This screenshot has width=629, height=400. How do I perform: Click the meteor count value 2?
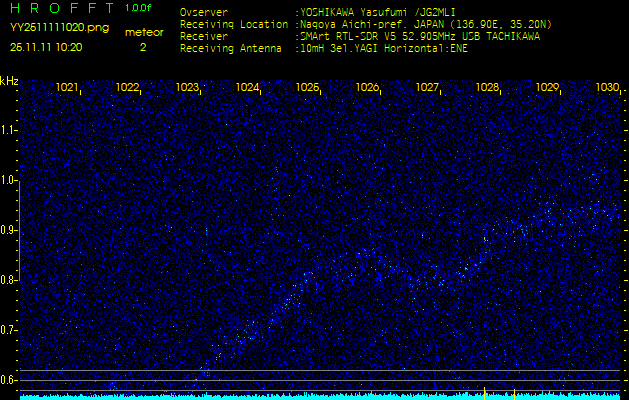[x=142, y=47]
